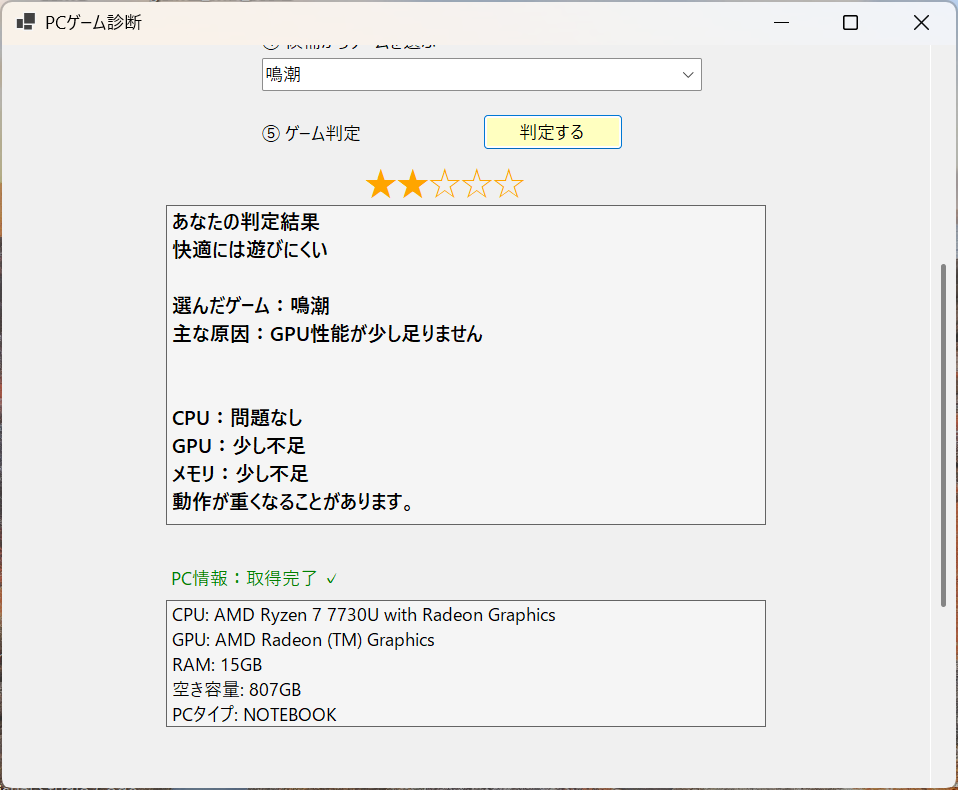
Task: Click the PCタイプ: NOTEBOOK line
Action: pyautogui.click(x=254, y=714)
